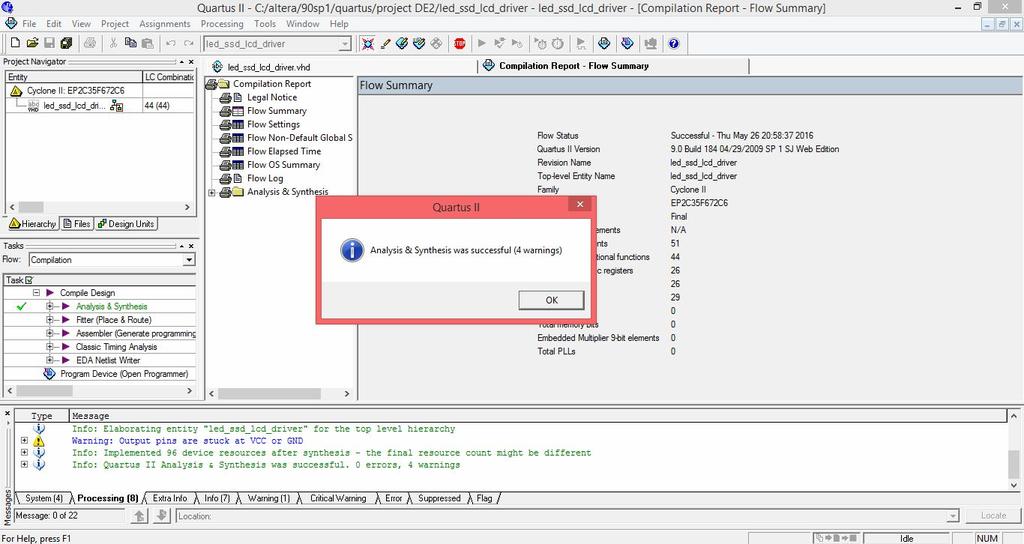Expand the EDA Netlist Writer node

coord(50,360)
